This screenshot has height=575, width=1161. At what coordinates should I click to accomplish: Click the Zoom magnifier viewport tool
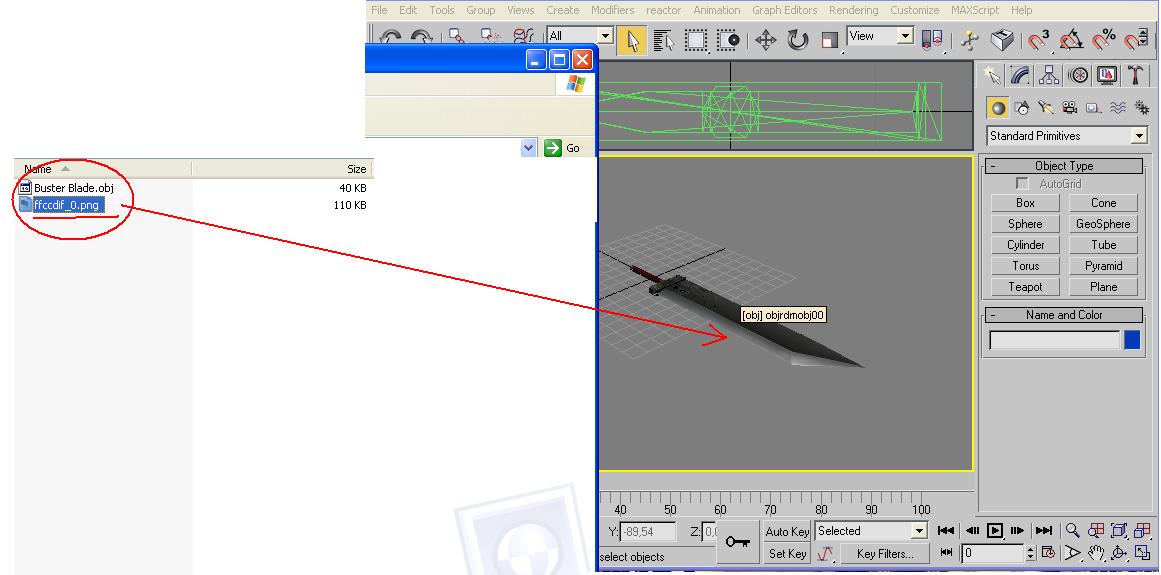tap(1072, 531)
